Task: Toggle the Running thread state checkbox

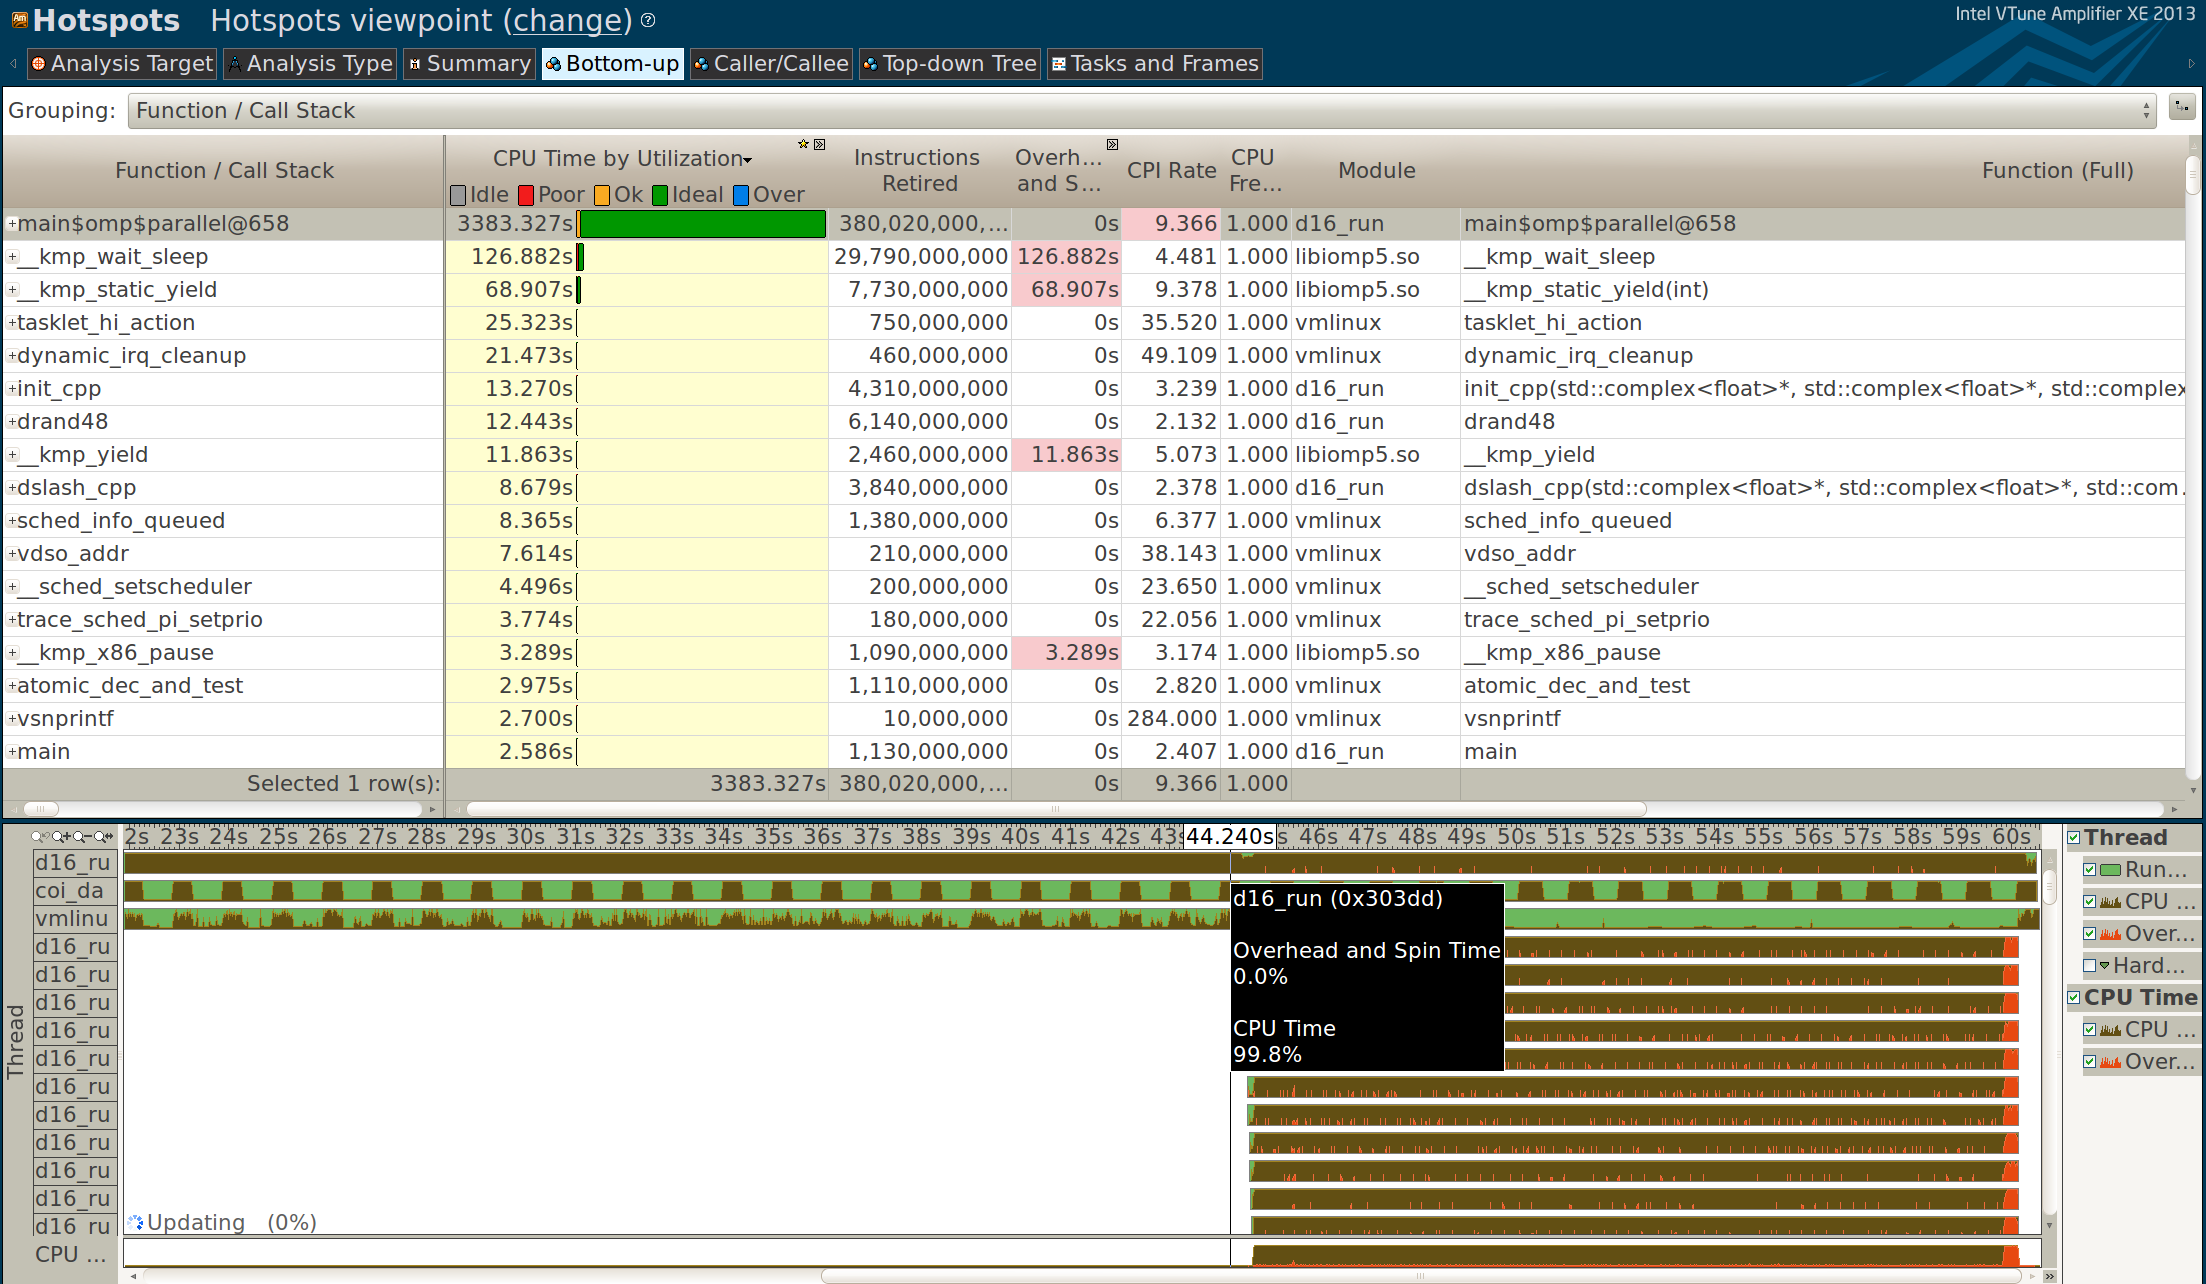Action: tap(2089, 870)
